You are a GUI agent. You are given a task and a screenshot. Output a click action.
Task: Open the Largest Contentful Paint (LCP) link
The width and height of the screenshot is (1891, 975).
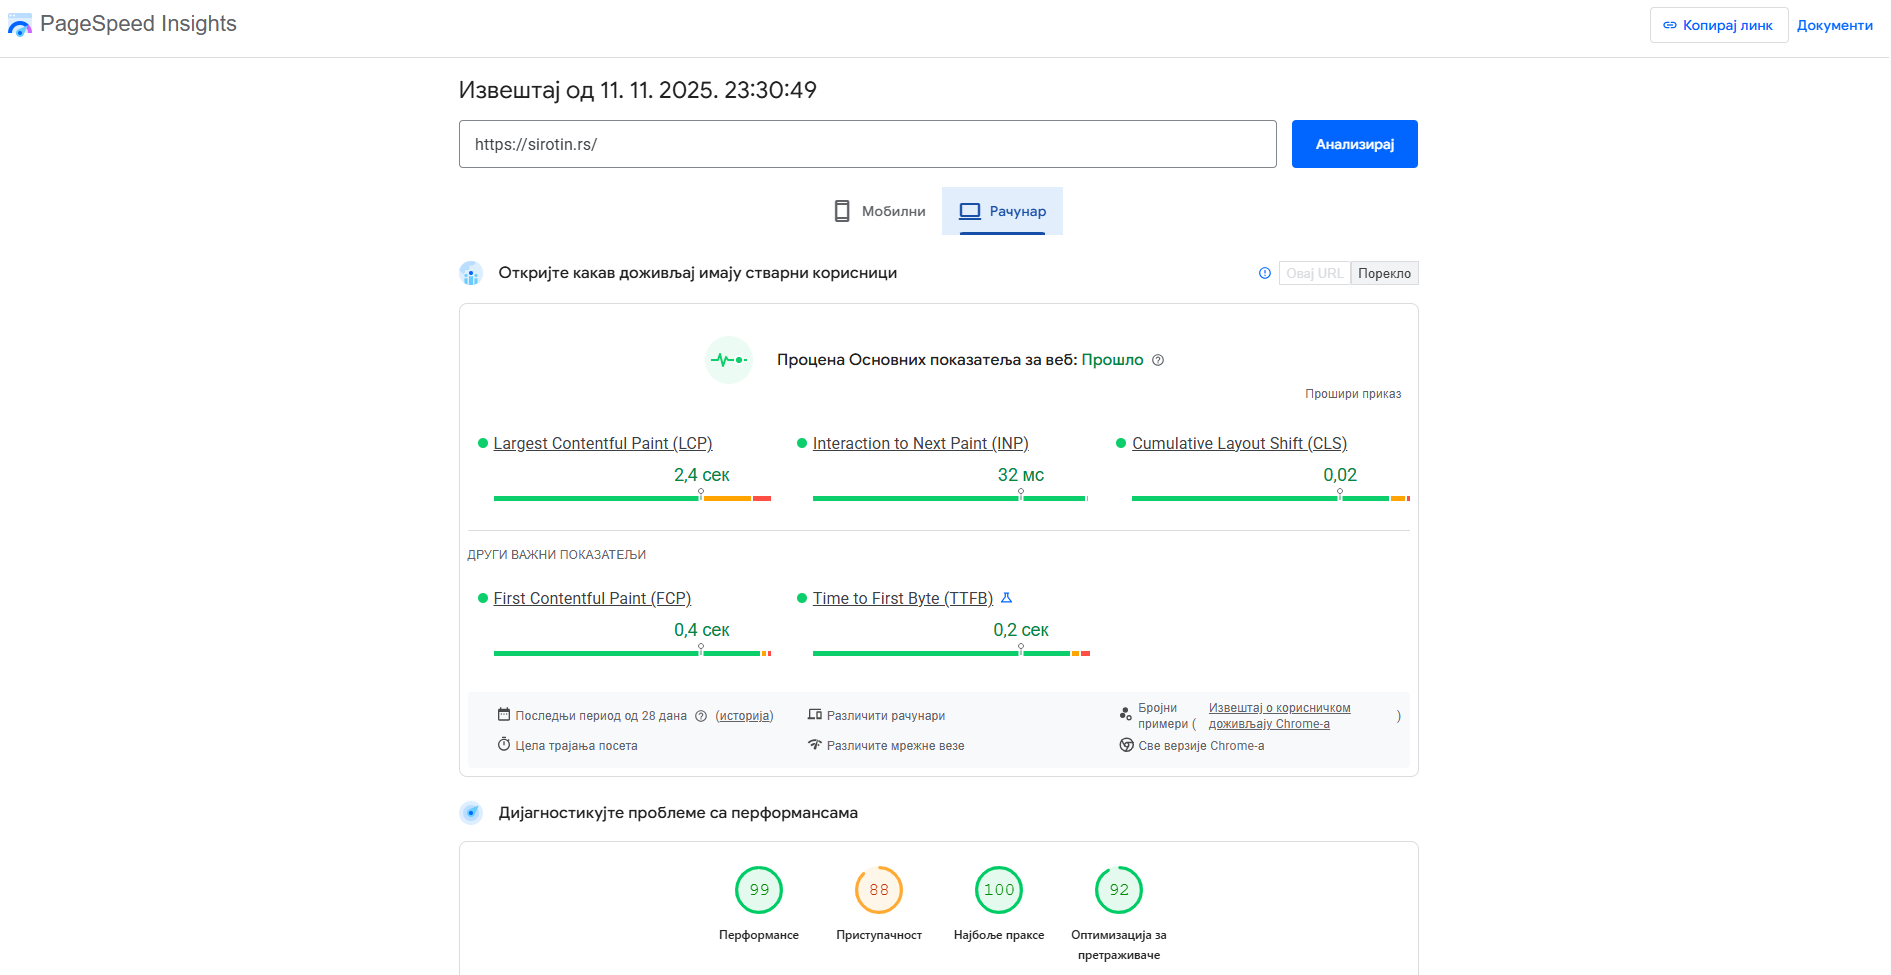602,443
